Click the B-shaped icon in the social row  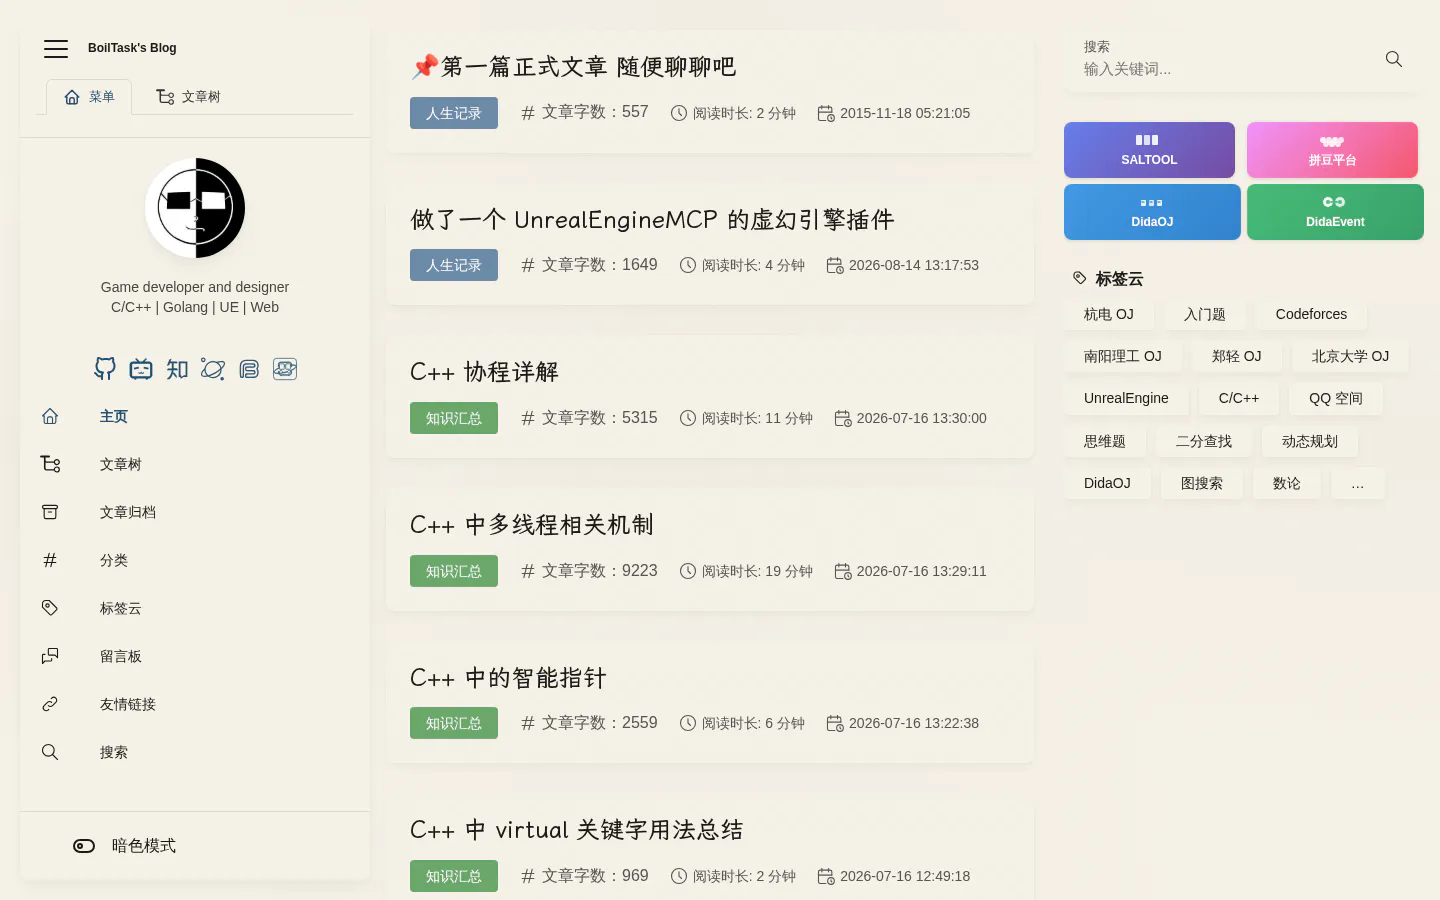(249, 369)
